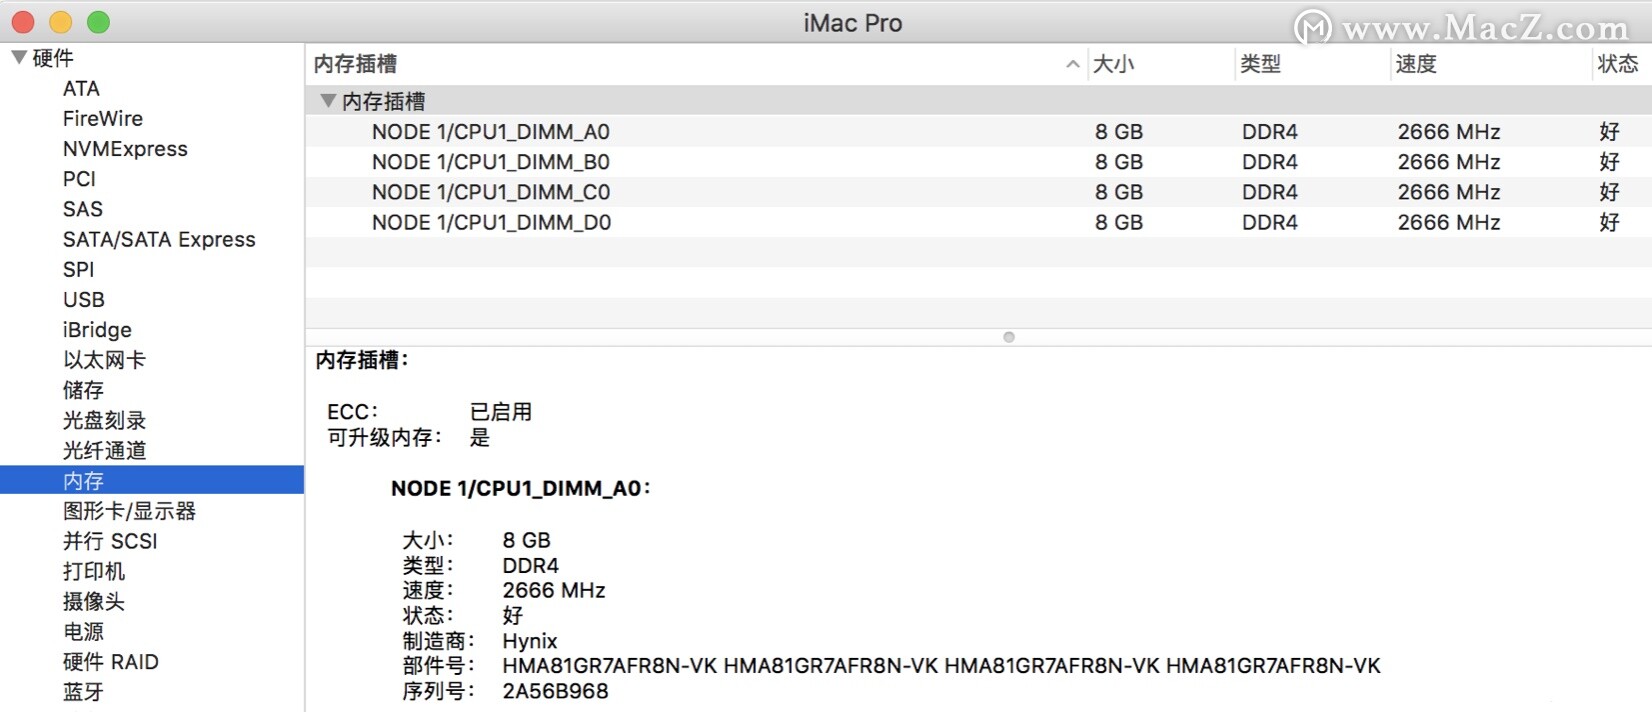This screenshot has width=1652, height=712.
Task: Select 并行 SCSI in the sidebar
Action: coord(110,541)
